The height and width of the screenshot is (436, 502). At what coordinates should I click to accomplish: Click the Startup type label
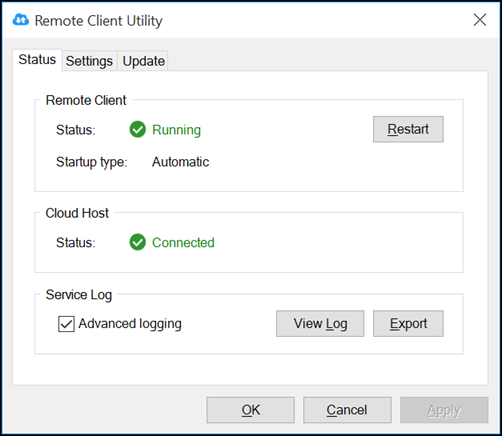coord(92,162)
